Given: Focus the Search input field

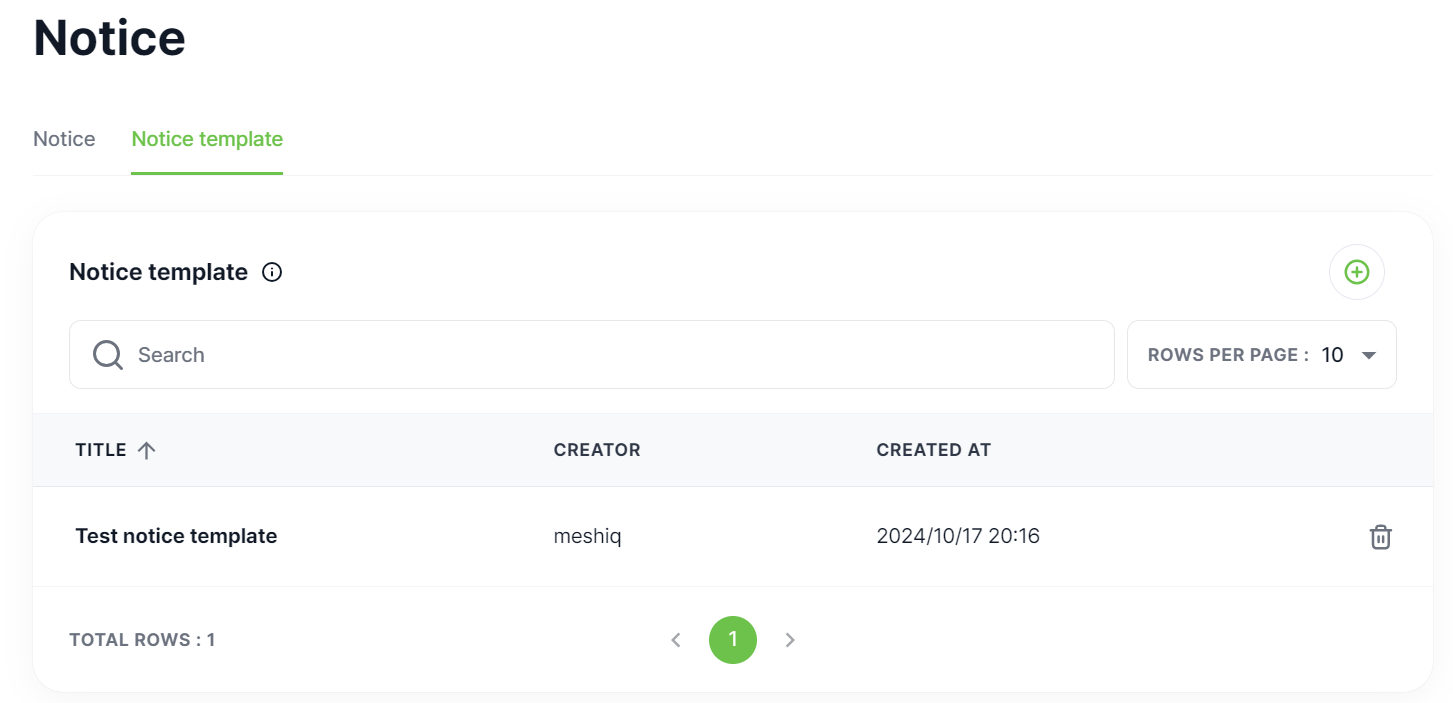Looking at the screenshot, I should click(600, 355).
